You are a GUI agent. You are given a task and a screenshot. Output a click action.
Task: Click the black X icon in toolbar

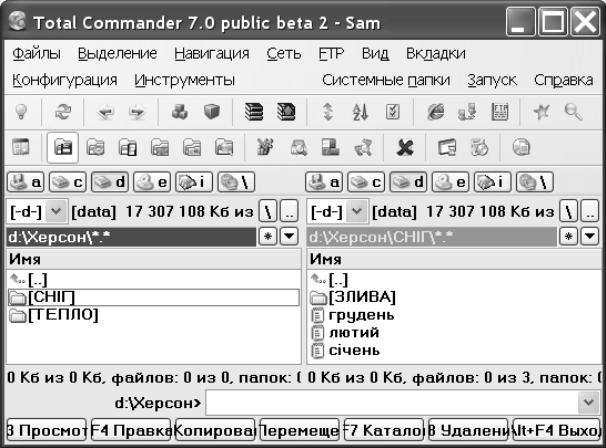coord(405,148)
